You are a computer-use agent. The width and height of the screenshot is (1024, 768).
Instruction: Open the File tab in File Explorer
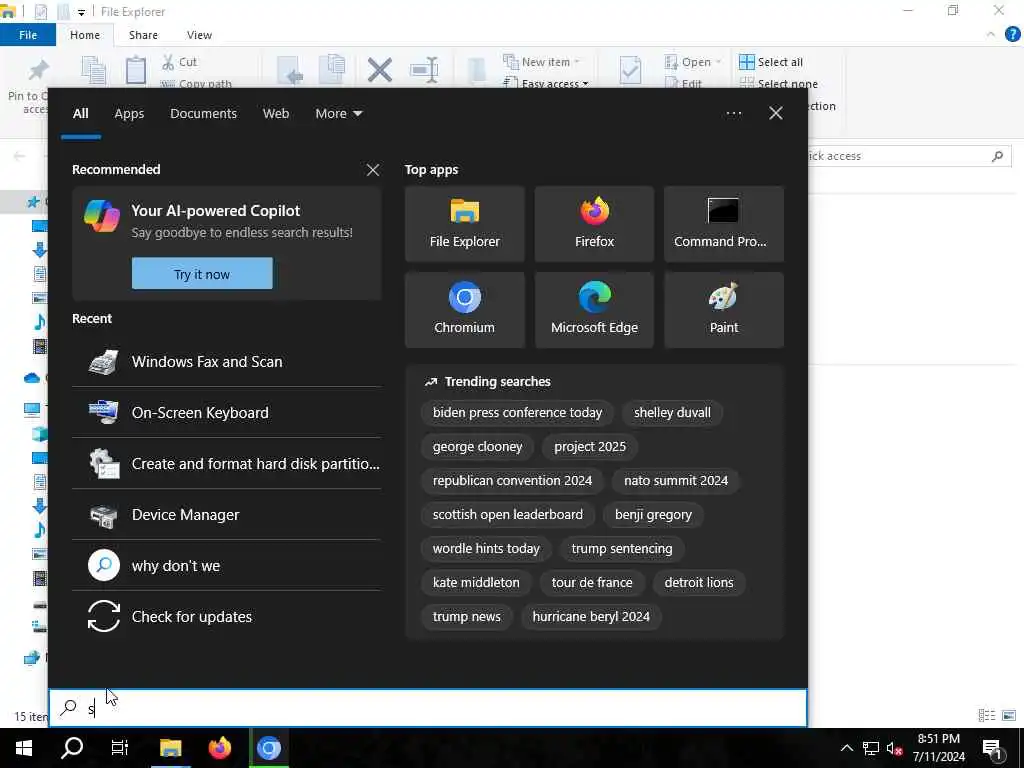pos(28,35)
